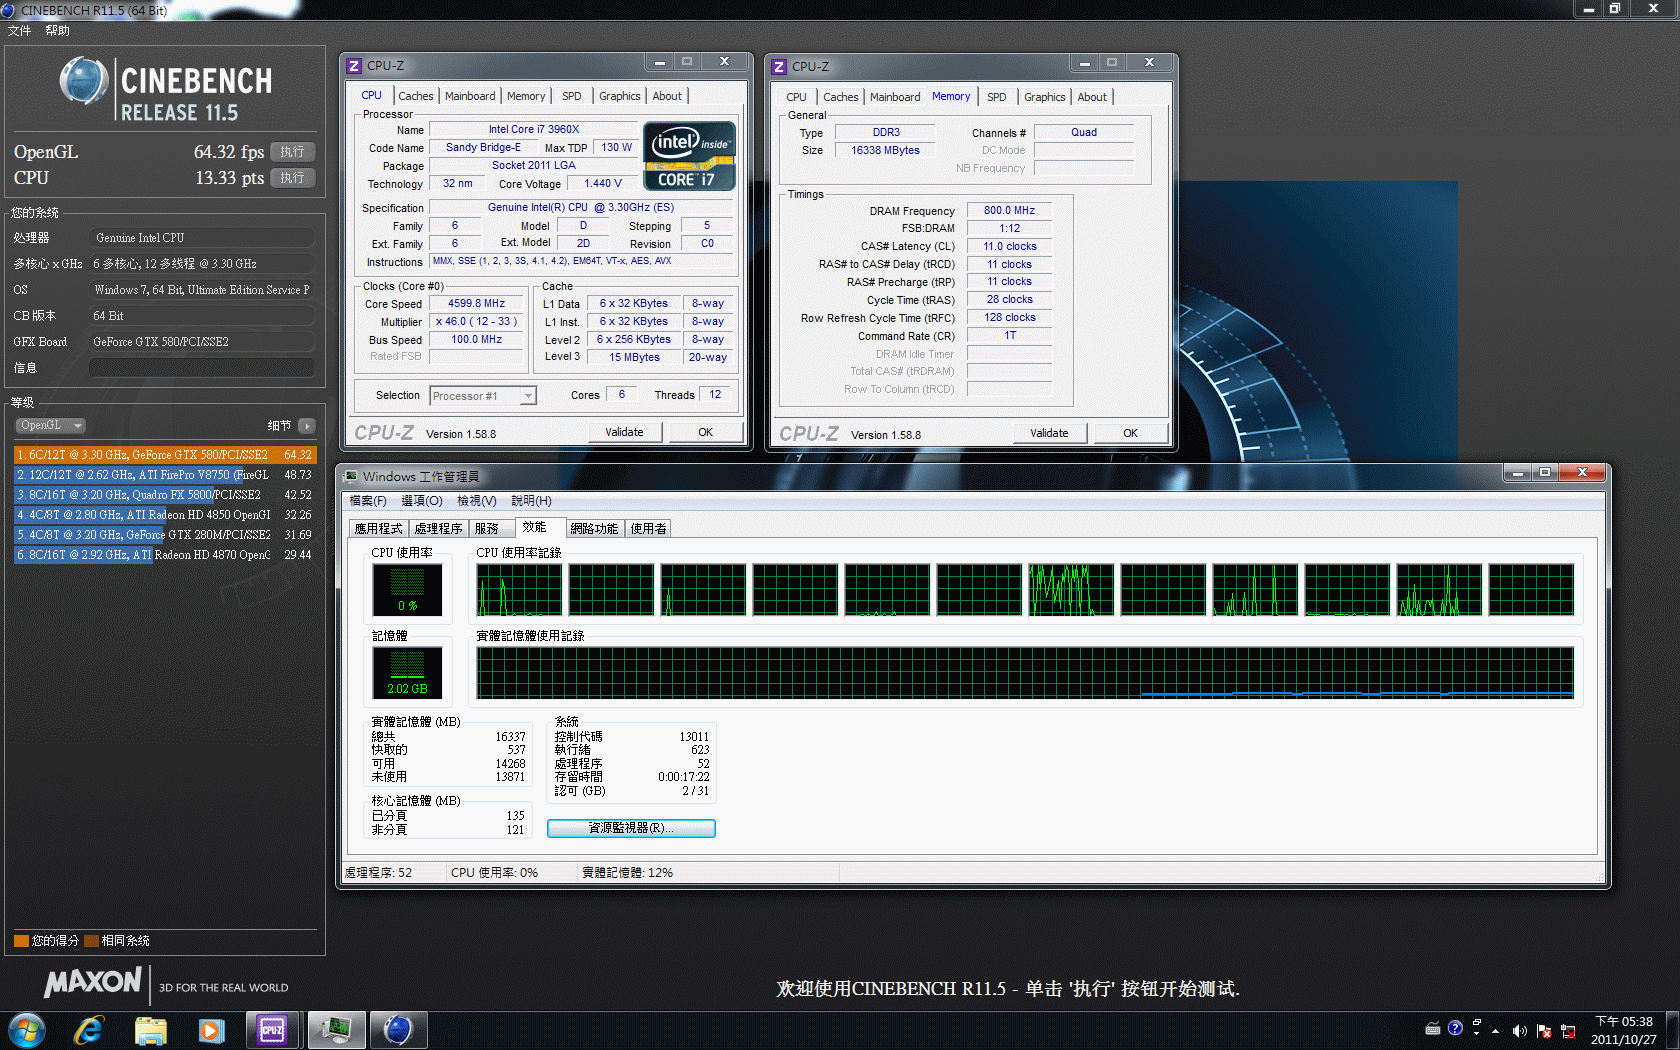Click OK in right CPU-Z Memory window
The width and height of the screenshot is (1680, 1050).
1130,433
